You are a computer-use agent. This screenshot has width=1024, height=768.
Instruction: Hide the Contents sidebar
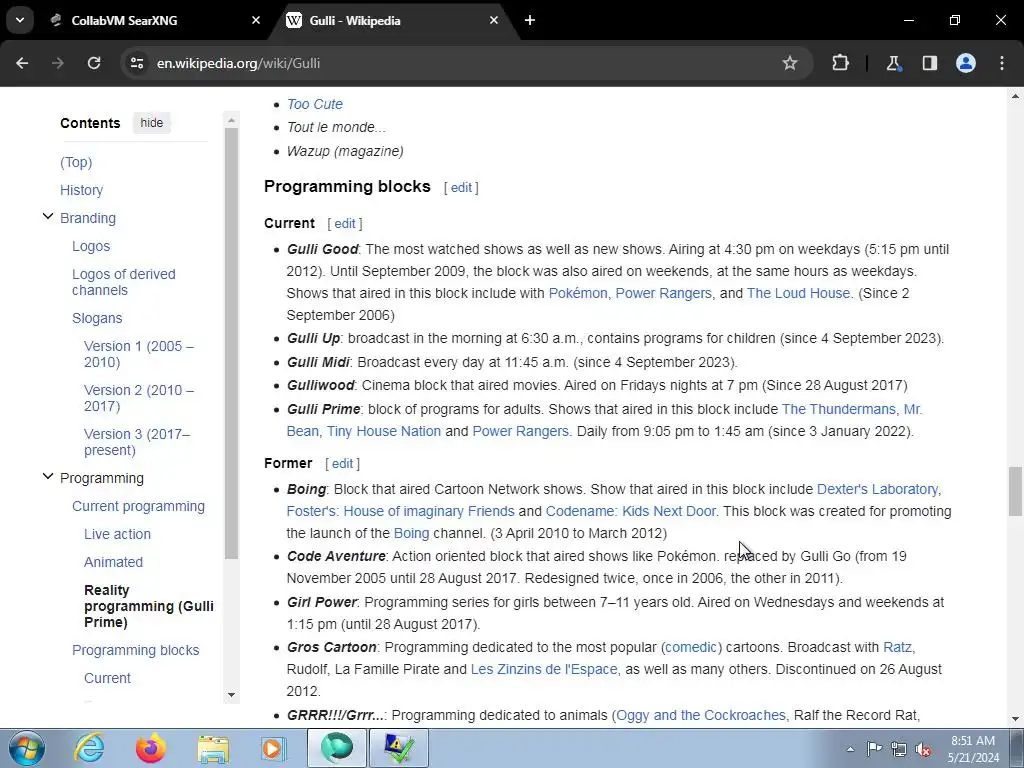(x=152, y=123)
